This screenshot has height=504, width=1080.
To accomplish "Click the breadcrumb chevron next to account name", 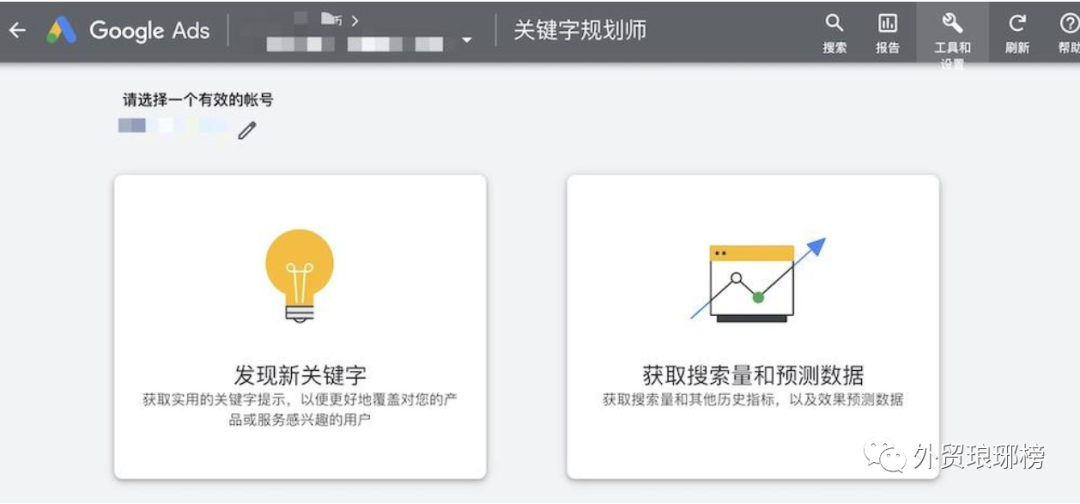I will click(355, 21).
